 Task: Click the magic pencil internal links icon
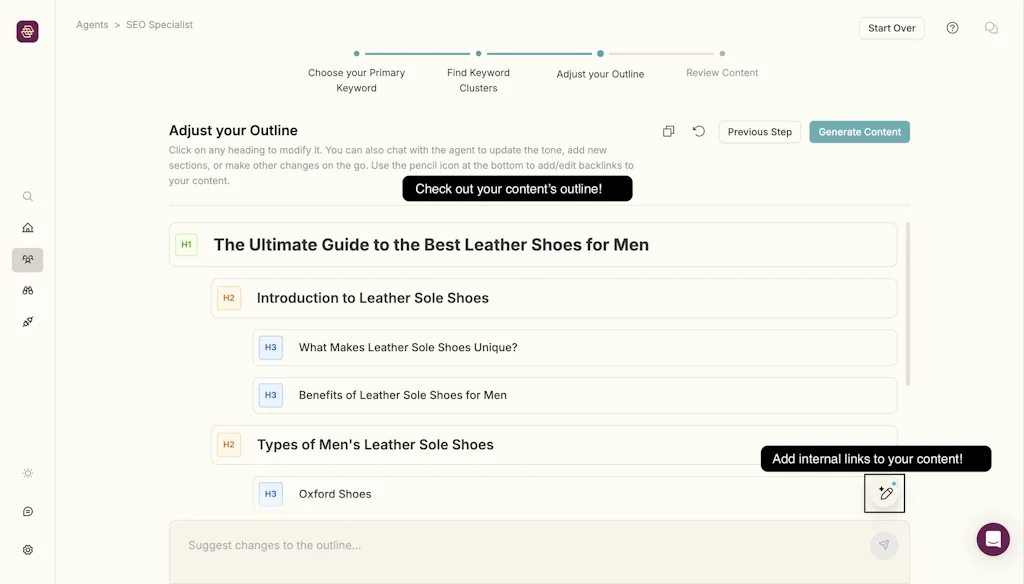[884, 493]
